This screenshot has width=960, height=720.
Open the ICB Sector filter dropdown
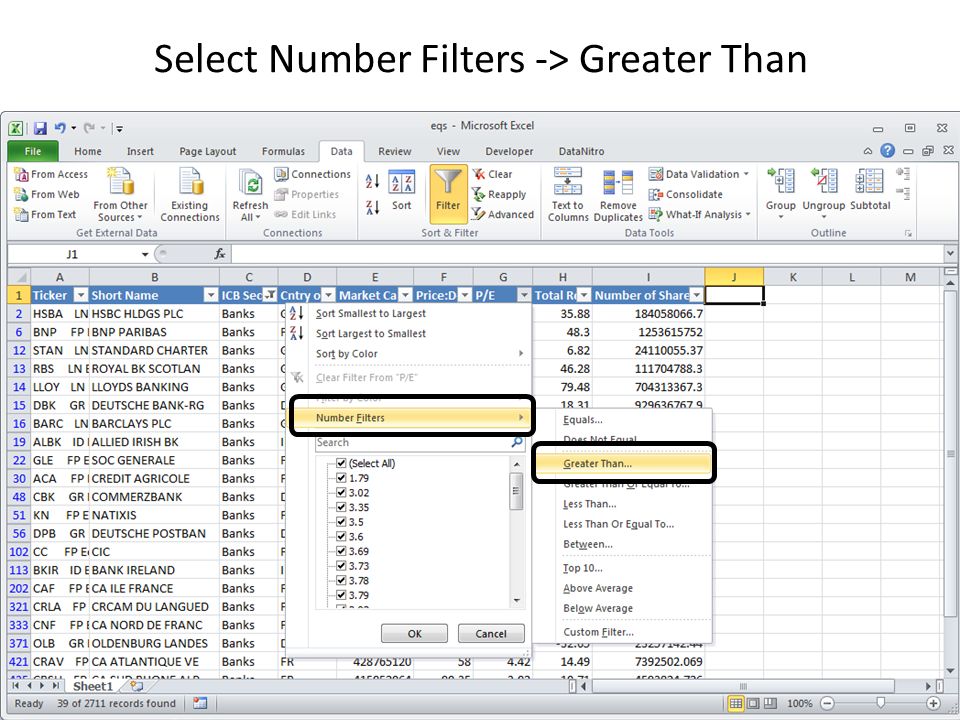269,296
